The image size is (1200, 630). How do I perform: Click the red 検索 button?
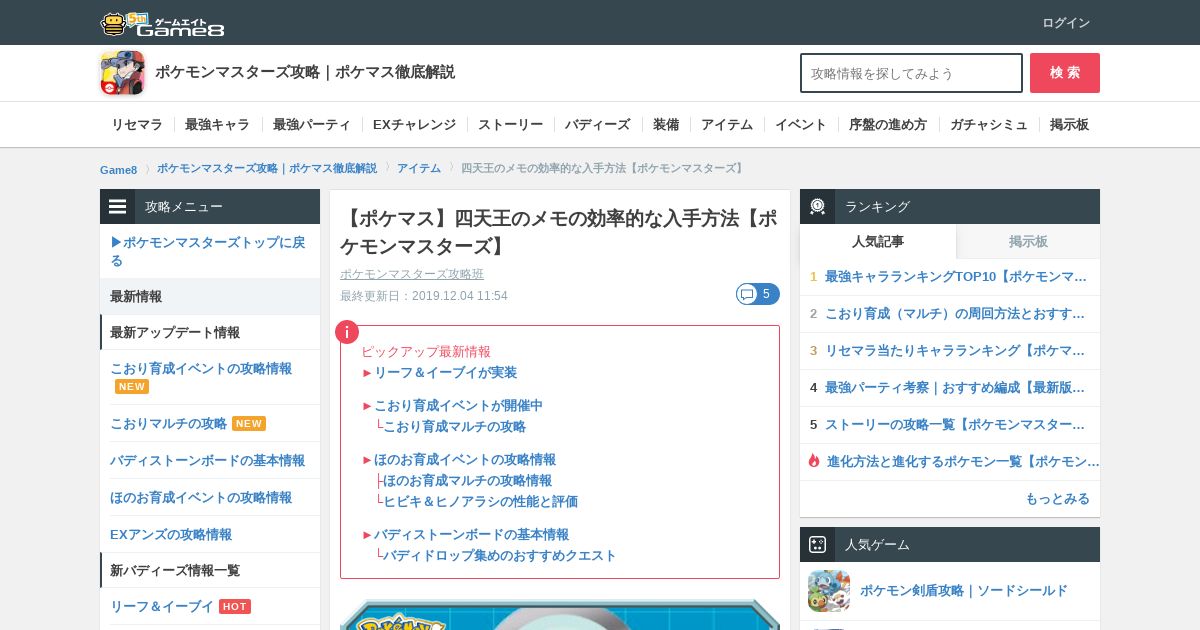tap(1065, 73)
